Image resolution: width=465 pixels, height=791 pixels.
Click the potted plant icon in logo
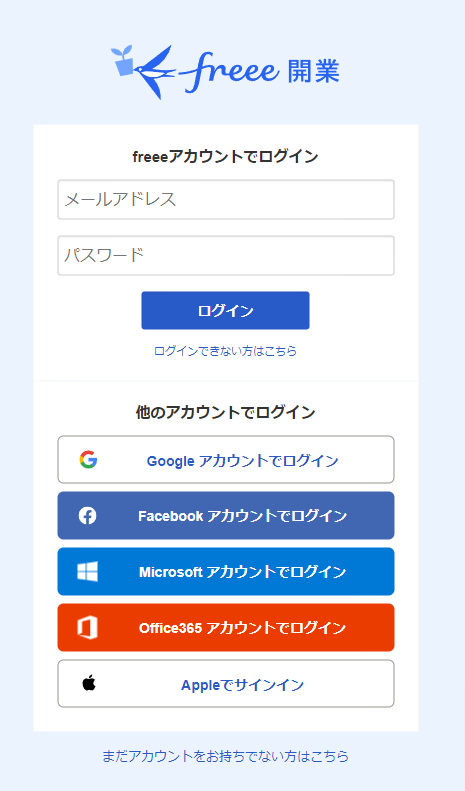(x=123, y=61)
